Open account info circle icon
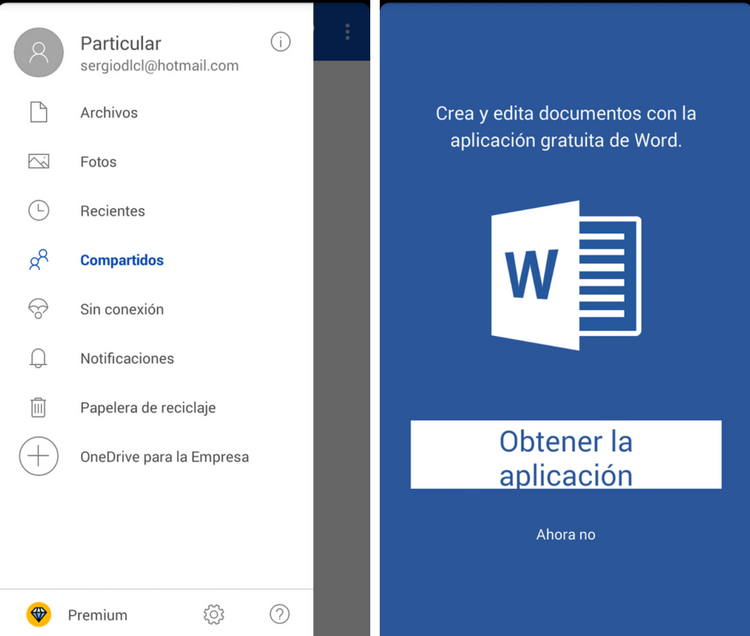Image resolution: width=750 pixels, height=636 pixels. pyautogui.click(x=280, y=42)
